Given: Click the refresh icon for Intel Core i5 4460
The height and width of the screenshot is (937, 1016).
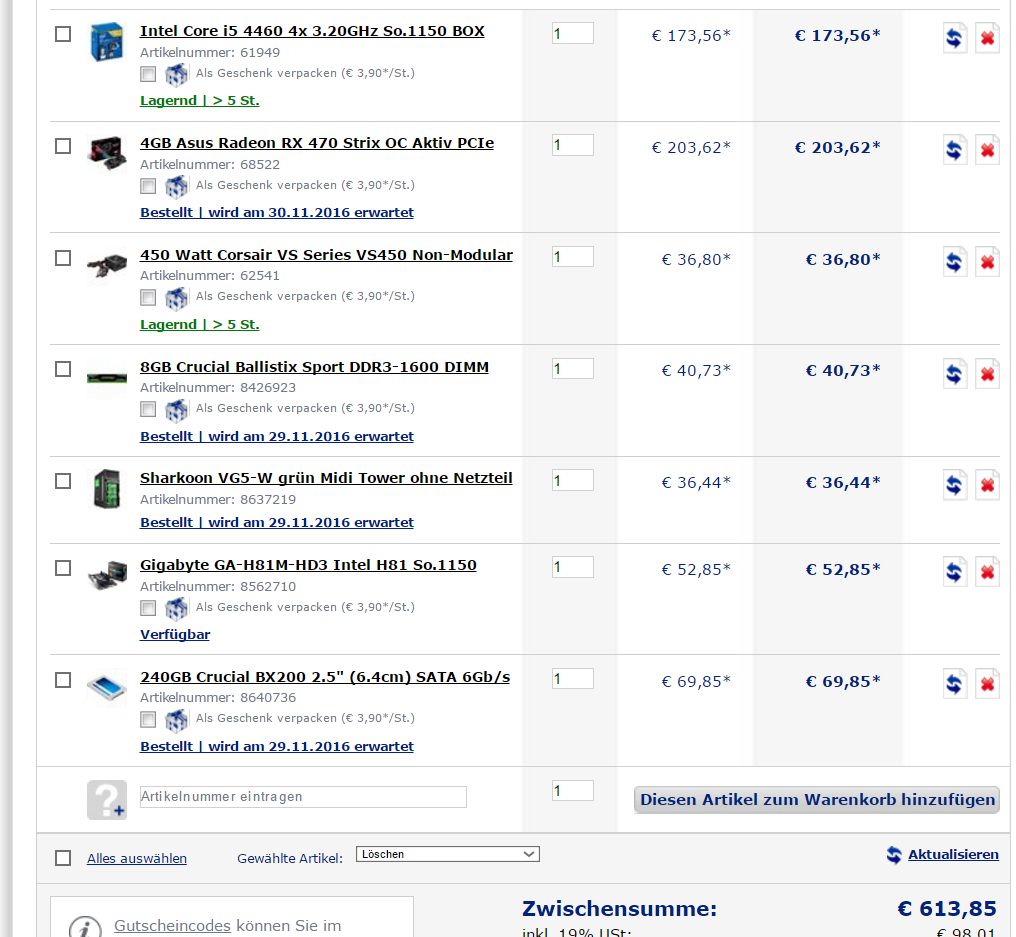Looking at the screenshot, I should (x=954, y=38).
